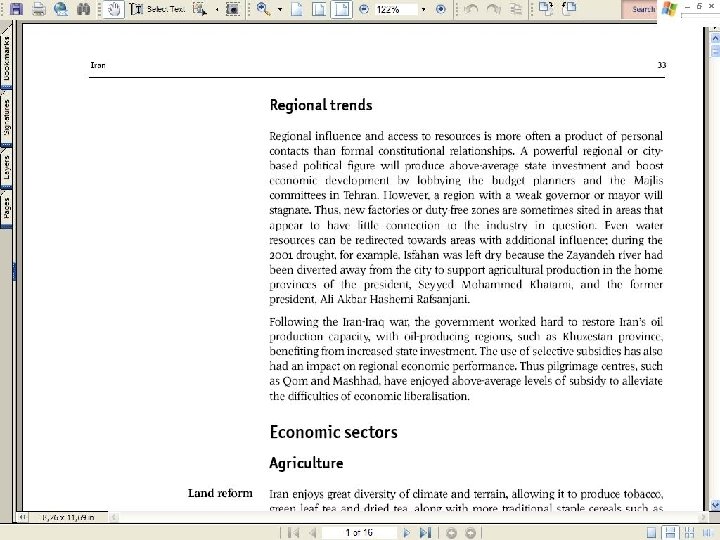This screenshot has width=720, height=540.
Task: Click the 122% zoom percentage field
Action: pos(396,9)
